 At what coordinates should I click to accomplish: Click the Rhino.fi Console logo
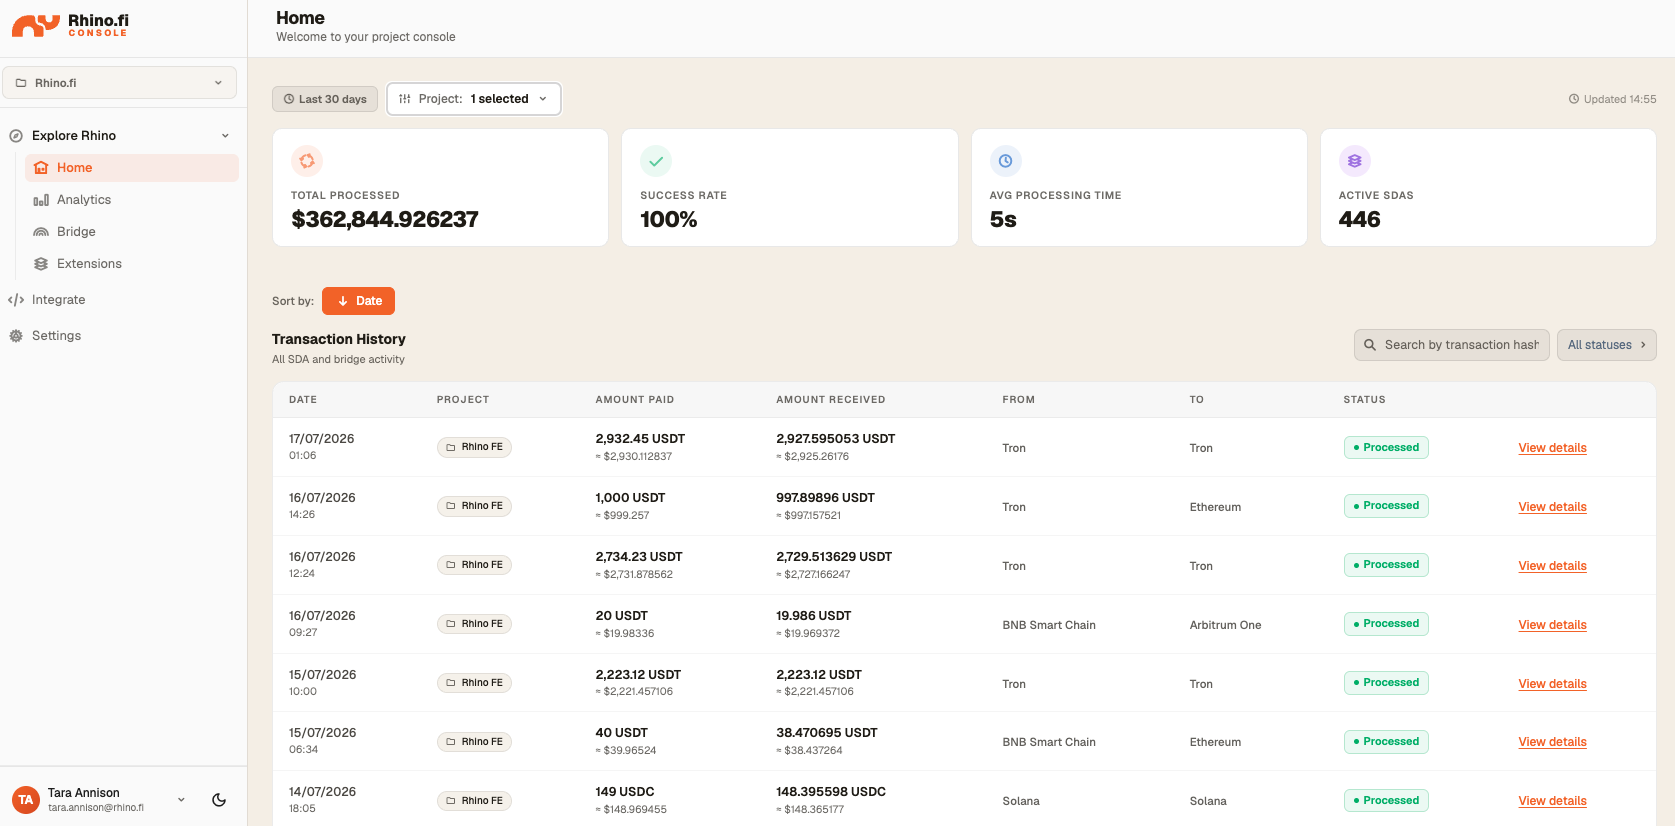point(70,25)
